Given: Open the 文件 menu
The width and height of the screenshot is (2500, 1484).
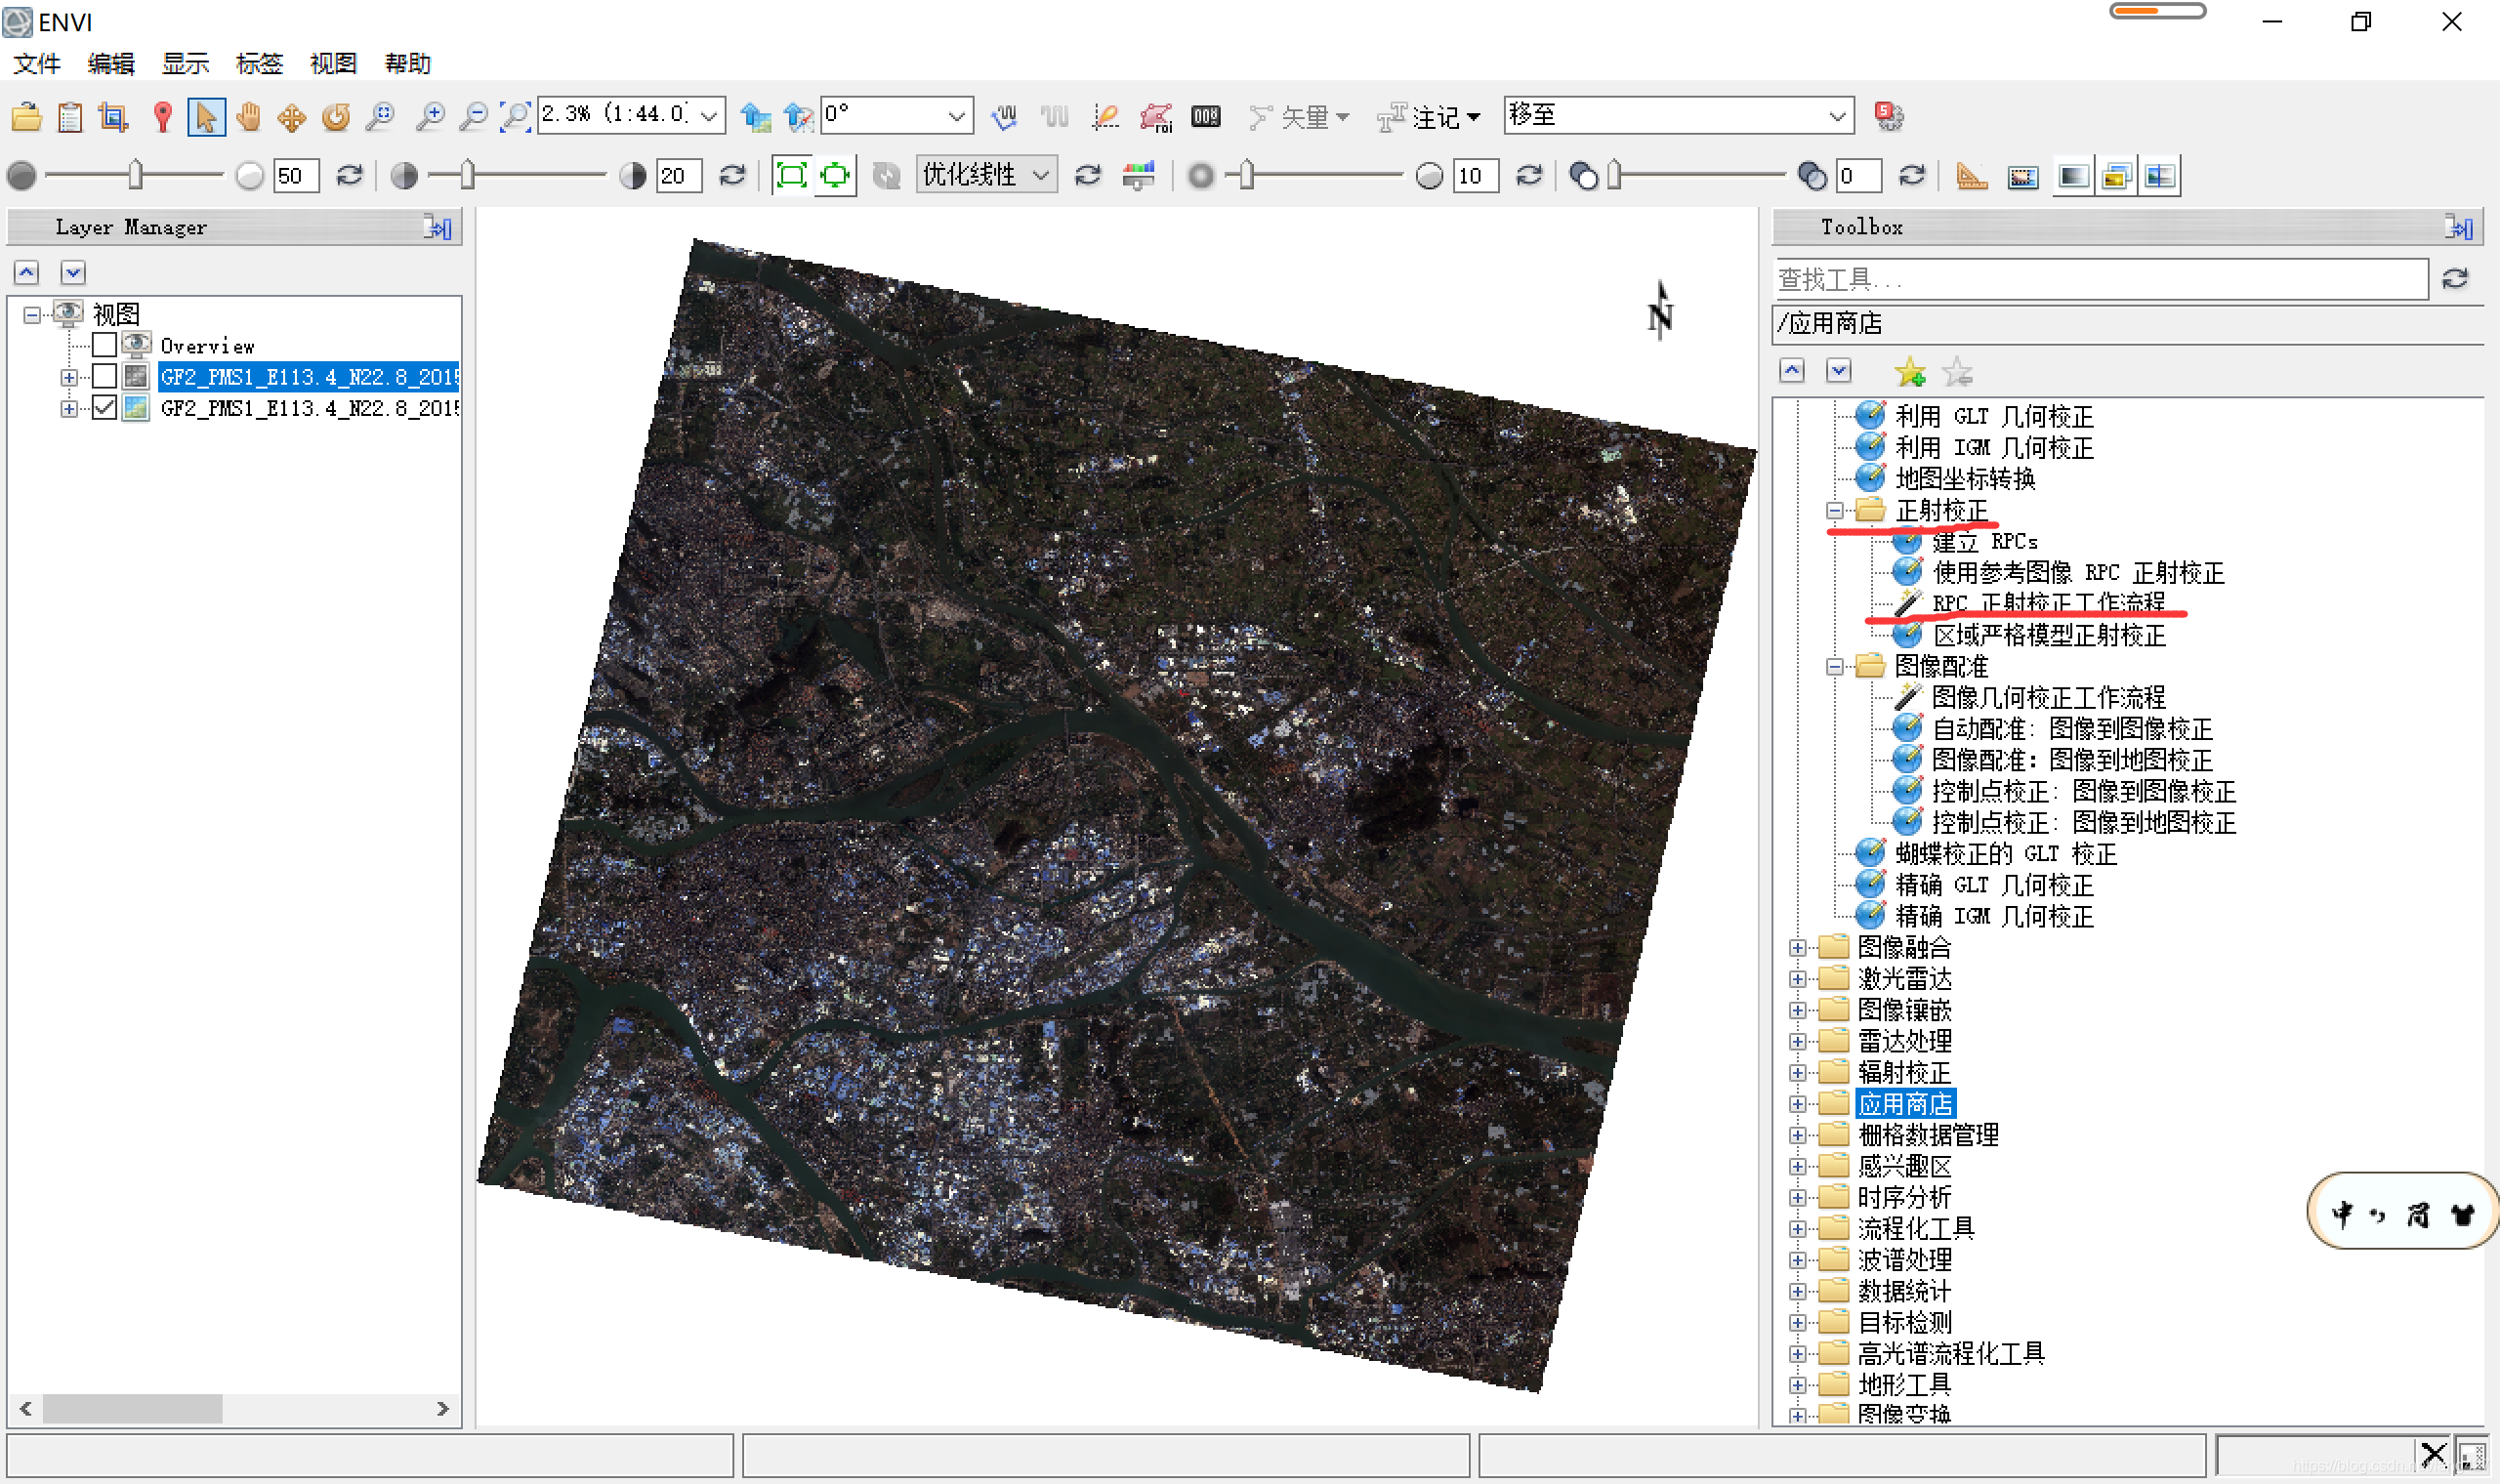Looking at the screenshot, I should tap(37, 63).
